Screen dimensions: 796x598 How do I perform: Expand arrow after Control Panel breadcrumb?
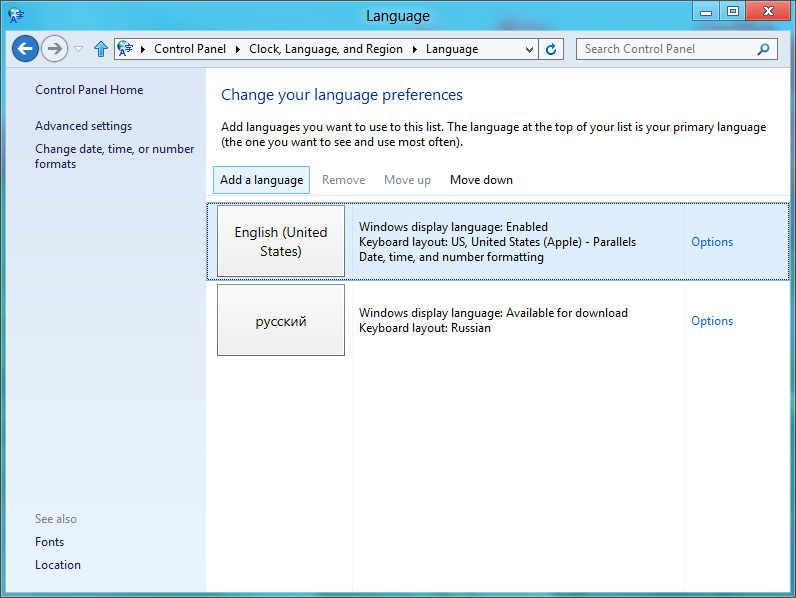(x=237, y=49)
